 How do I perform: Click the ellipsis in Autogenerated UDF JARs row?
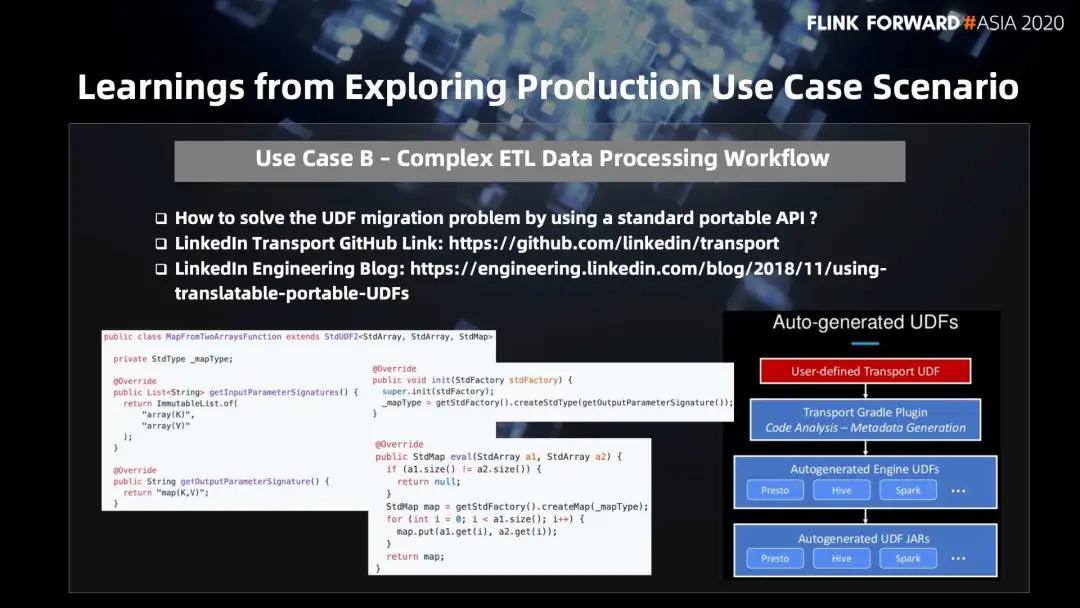point(958,558)
